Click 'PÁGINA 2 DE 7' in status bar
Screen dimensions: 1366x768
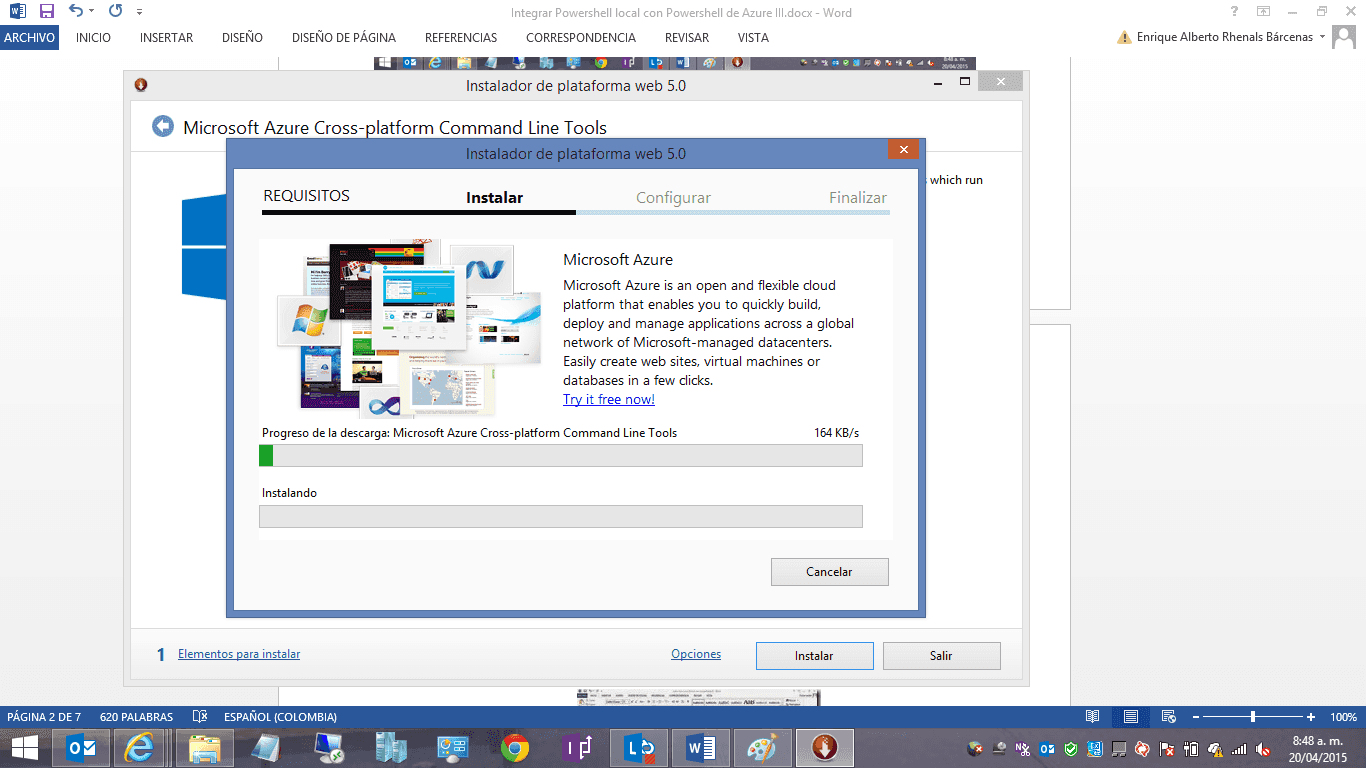point(45,717)
